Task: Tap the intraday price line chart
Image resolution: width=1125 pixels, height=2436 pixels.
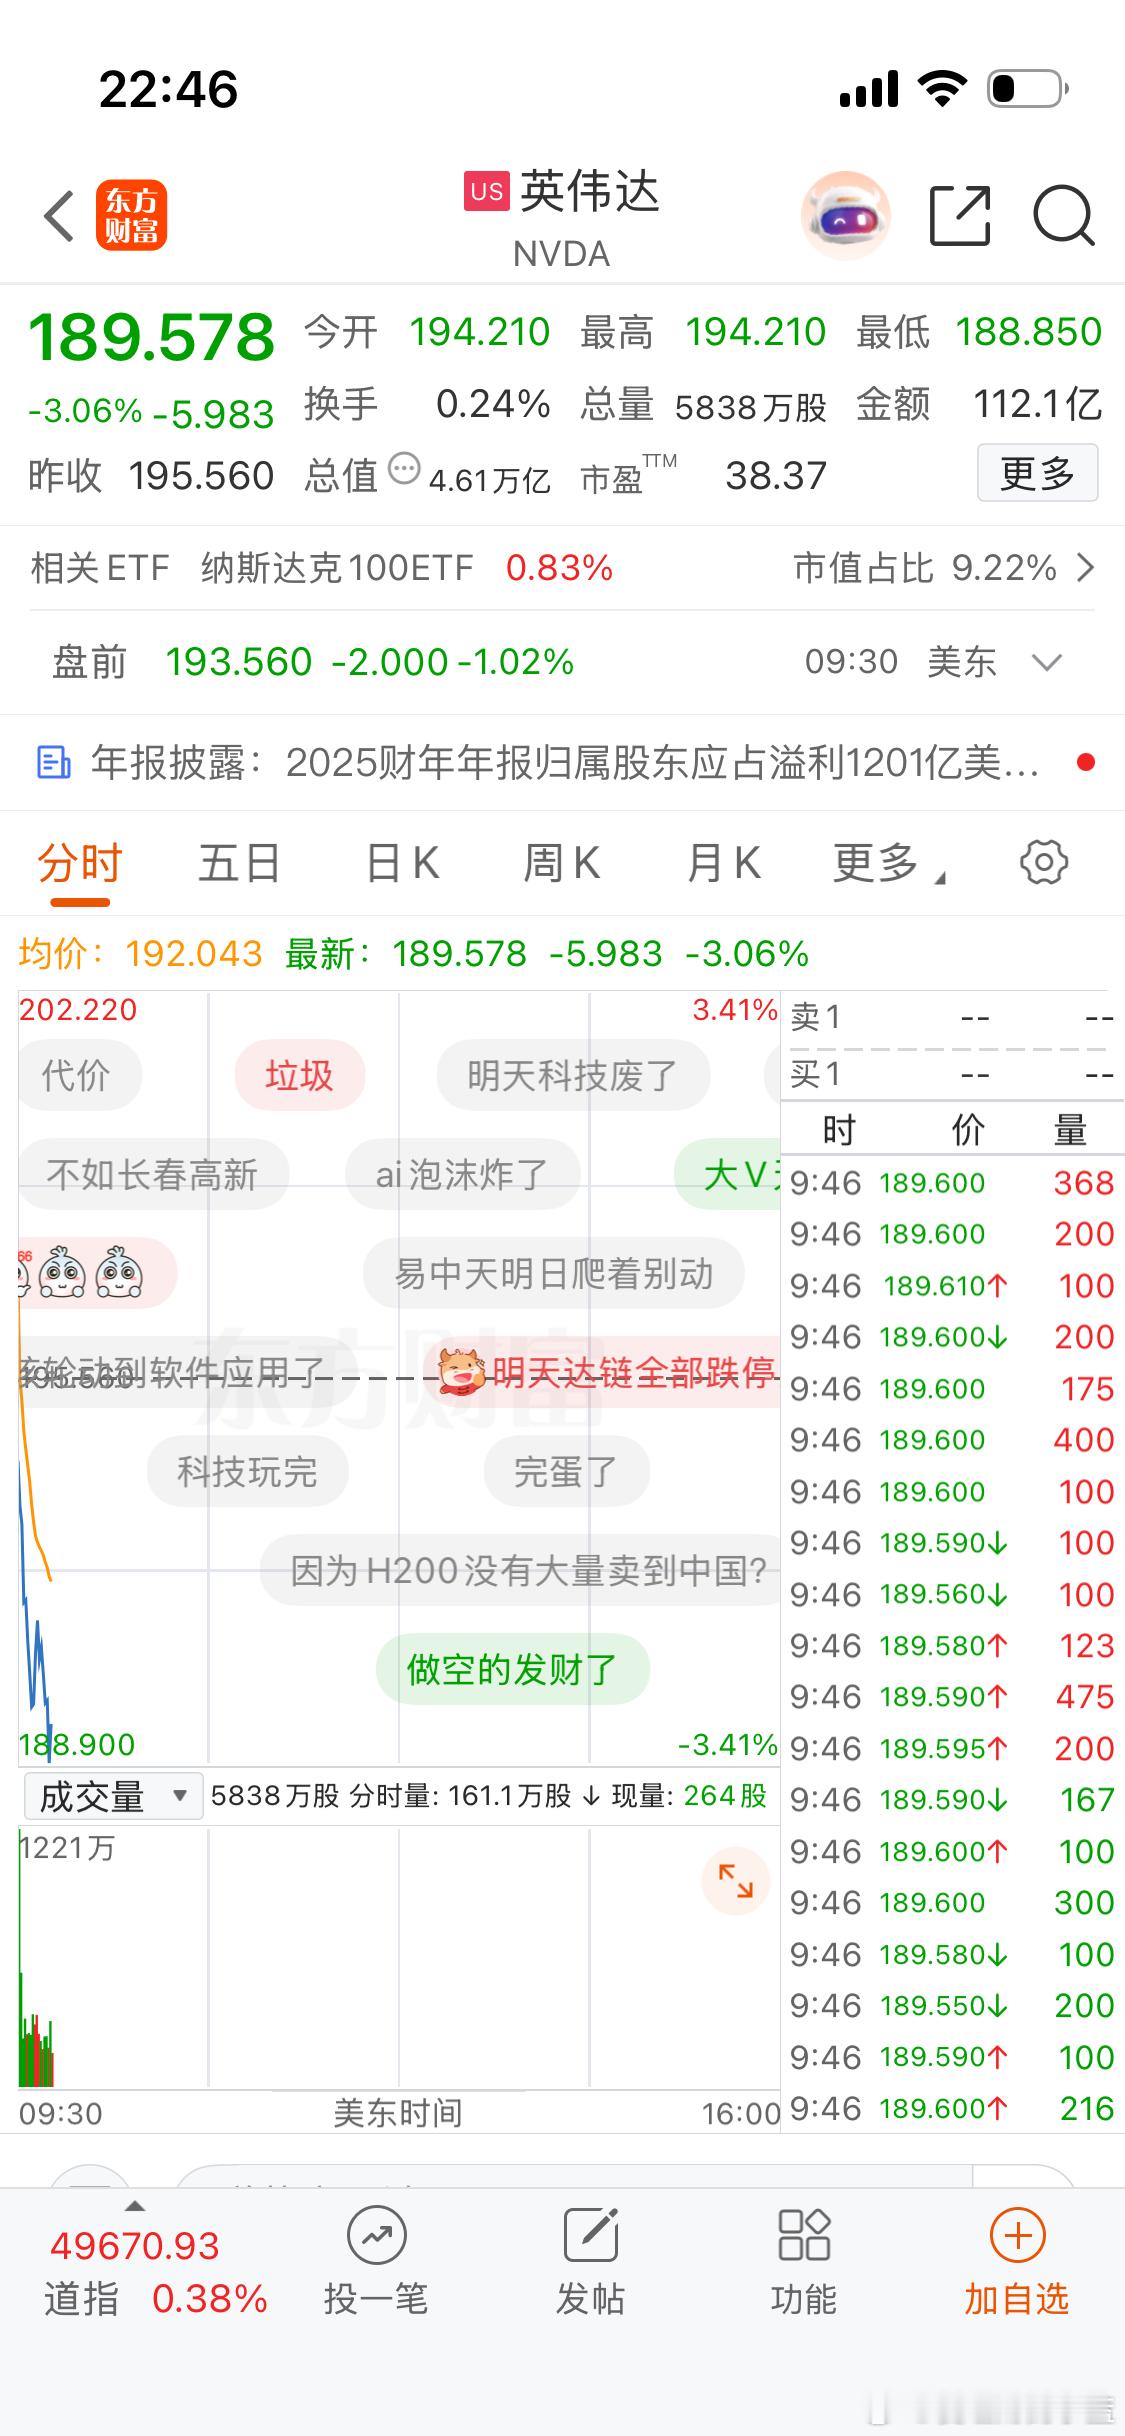Action: point(399,1378)
